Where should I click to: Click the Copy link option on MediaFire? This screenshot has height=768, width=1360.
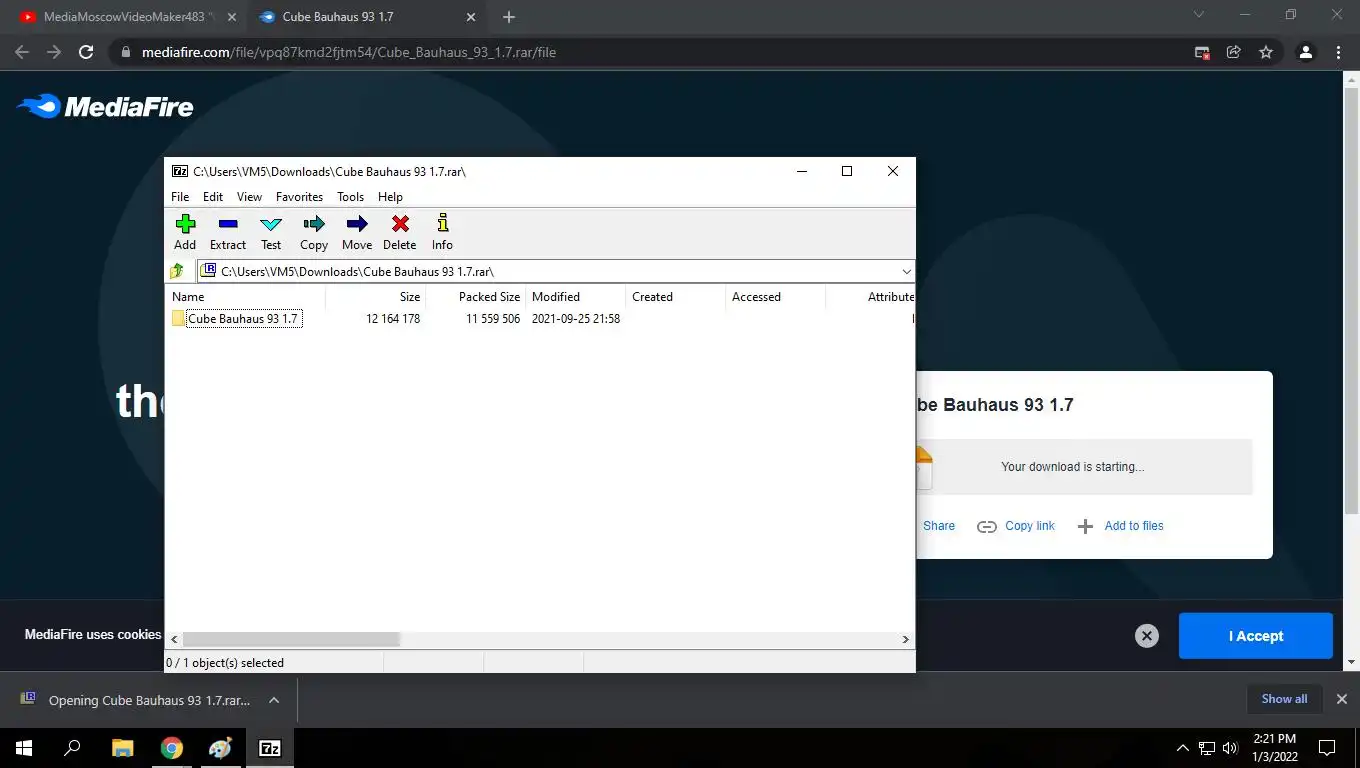pyautogui.click(x=1016, y=526)
